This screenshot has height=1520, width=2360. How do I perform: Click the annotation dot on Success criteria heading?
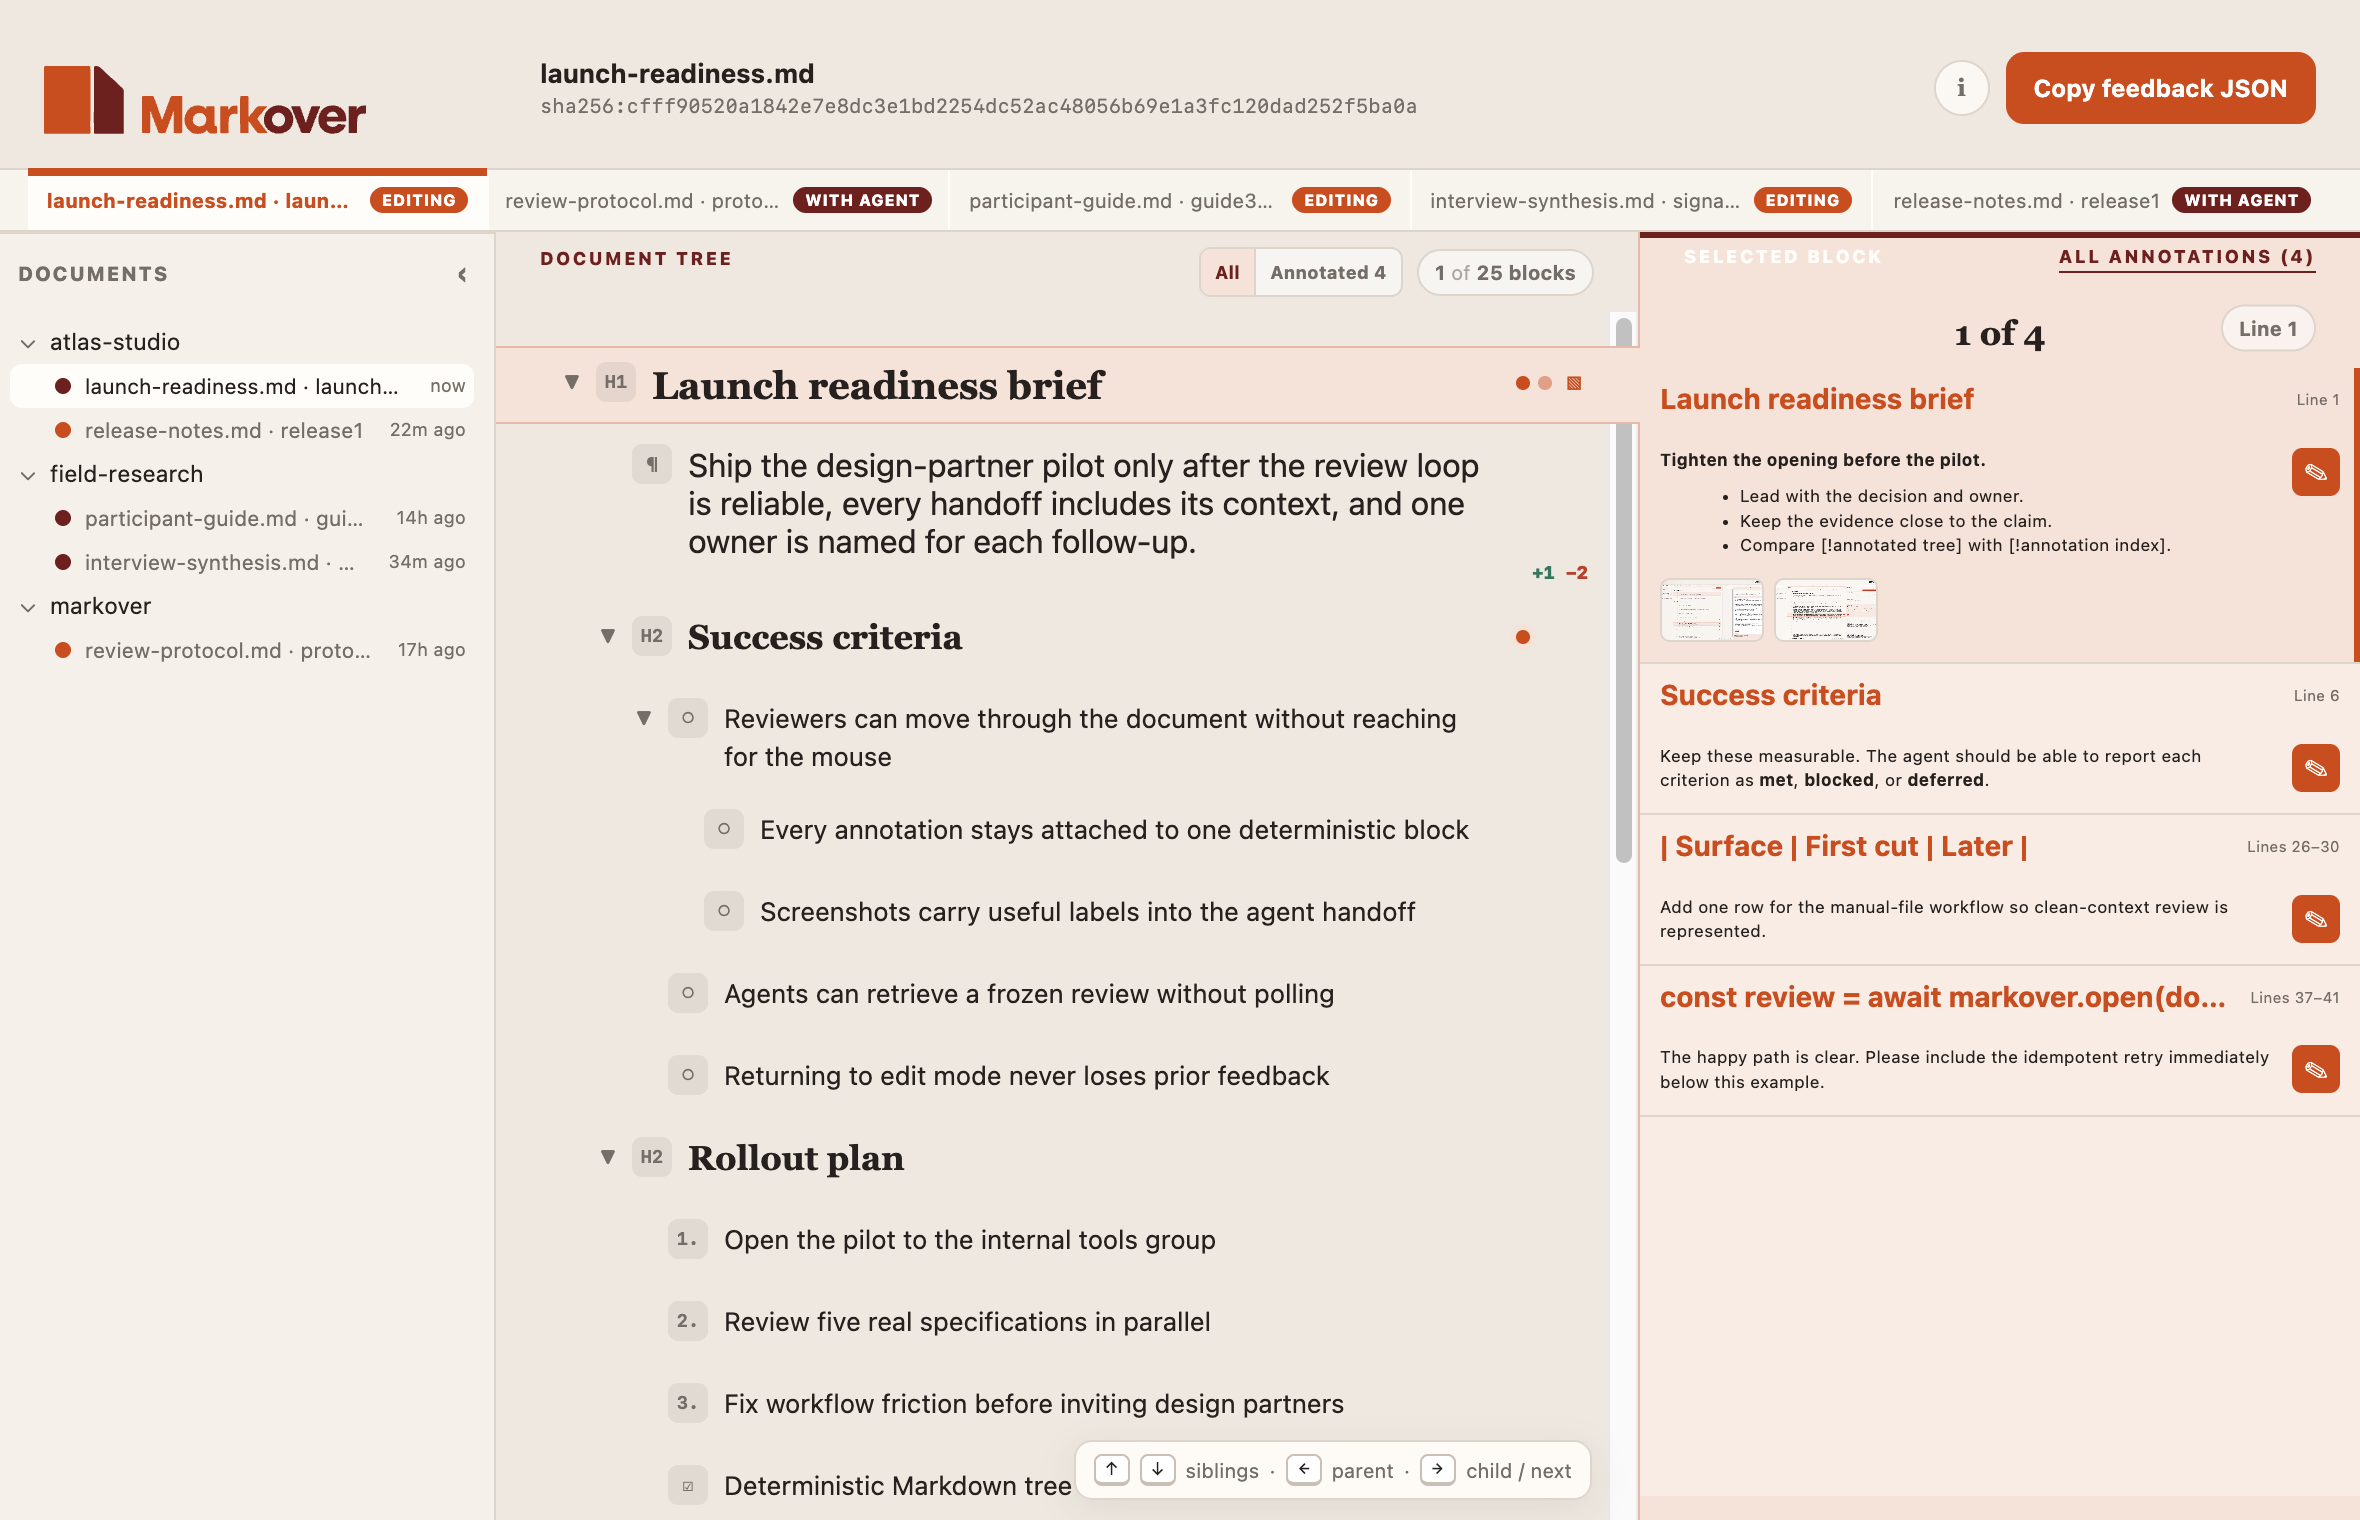pyautogui.click(x=1522, y=637)
